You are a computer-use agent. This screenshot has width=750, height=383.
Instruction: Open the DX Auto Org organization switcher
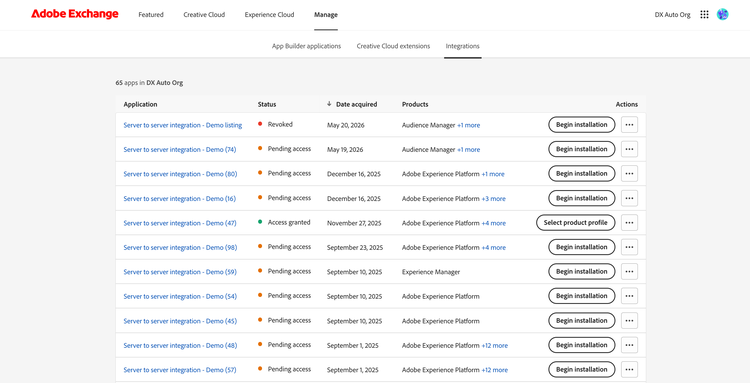pyautogui.click(x=673, y=15)
